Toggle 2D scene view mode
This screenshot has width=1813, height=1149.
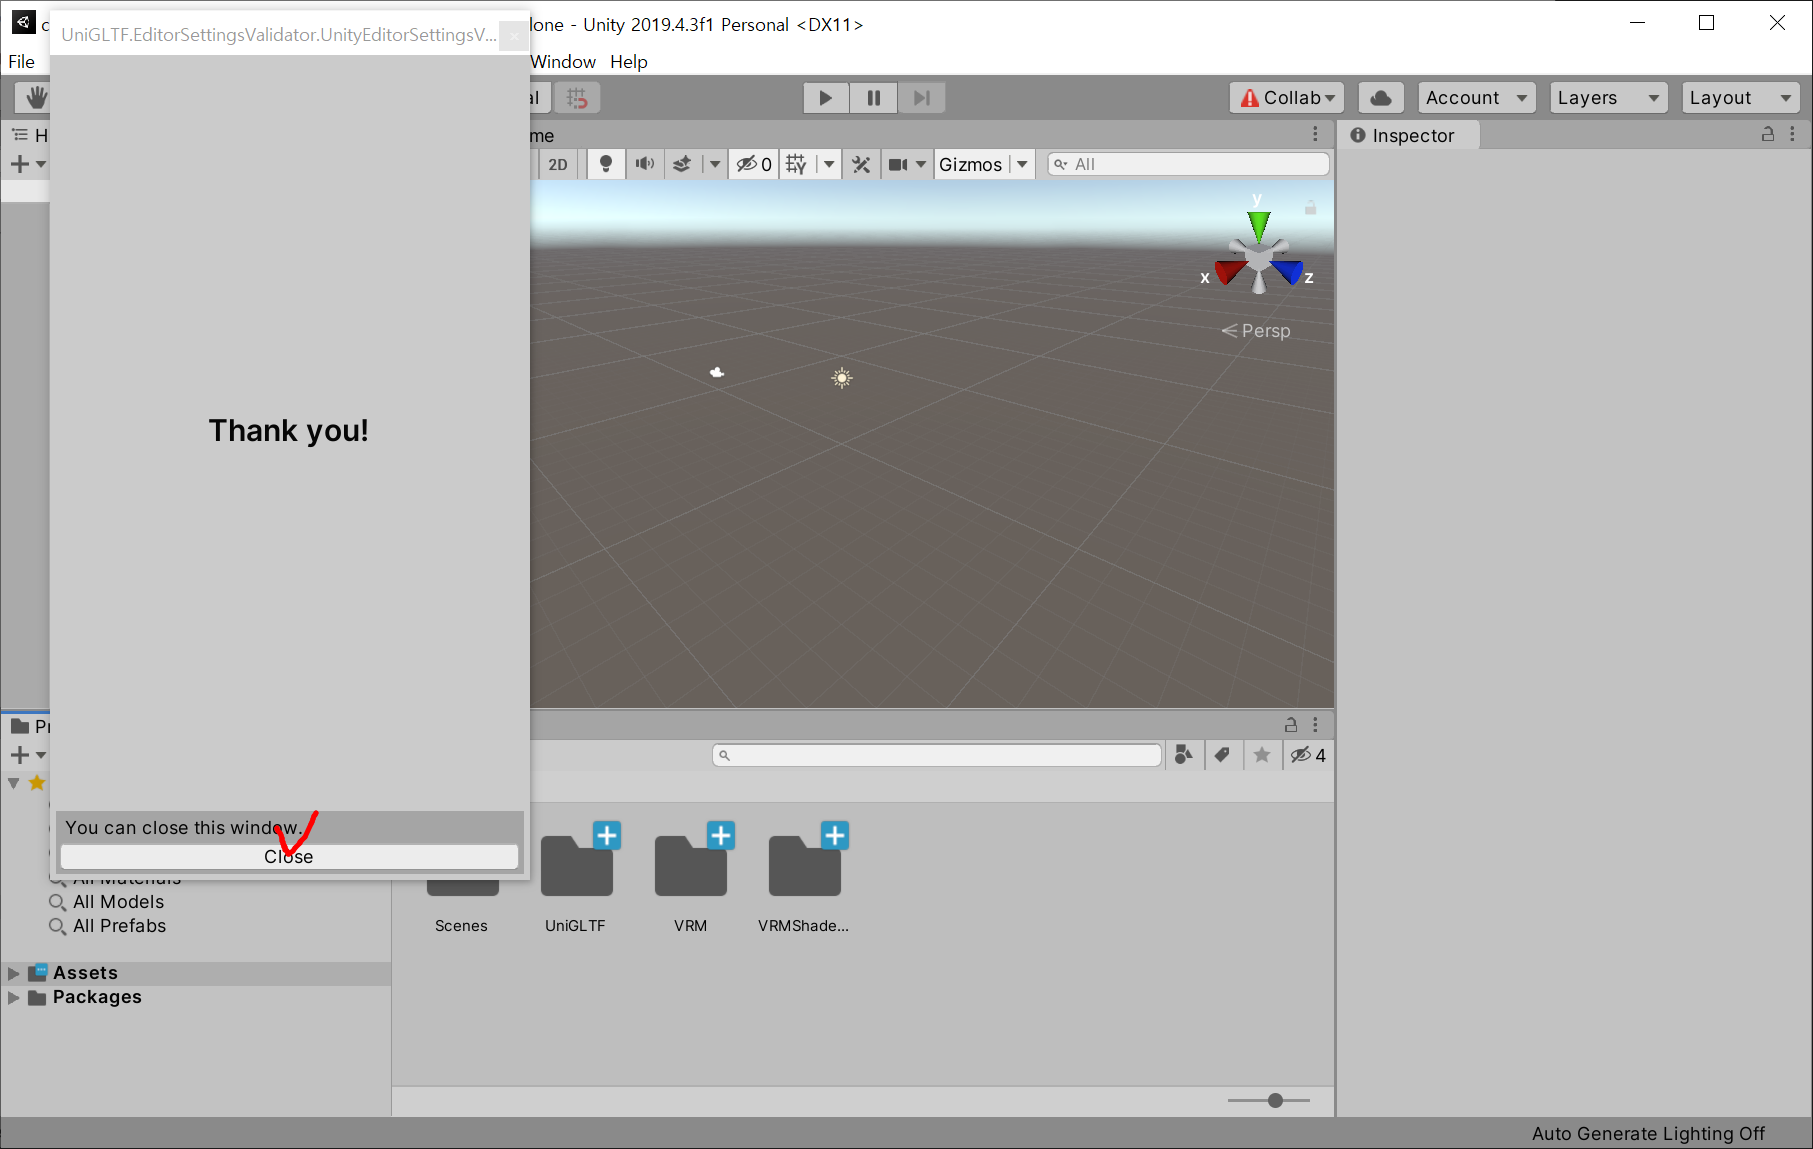tap(558, 165)
